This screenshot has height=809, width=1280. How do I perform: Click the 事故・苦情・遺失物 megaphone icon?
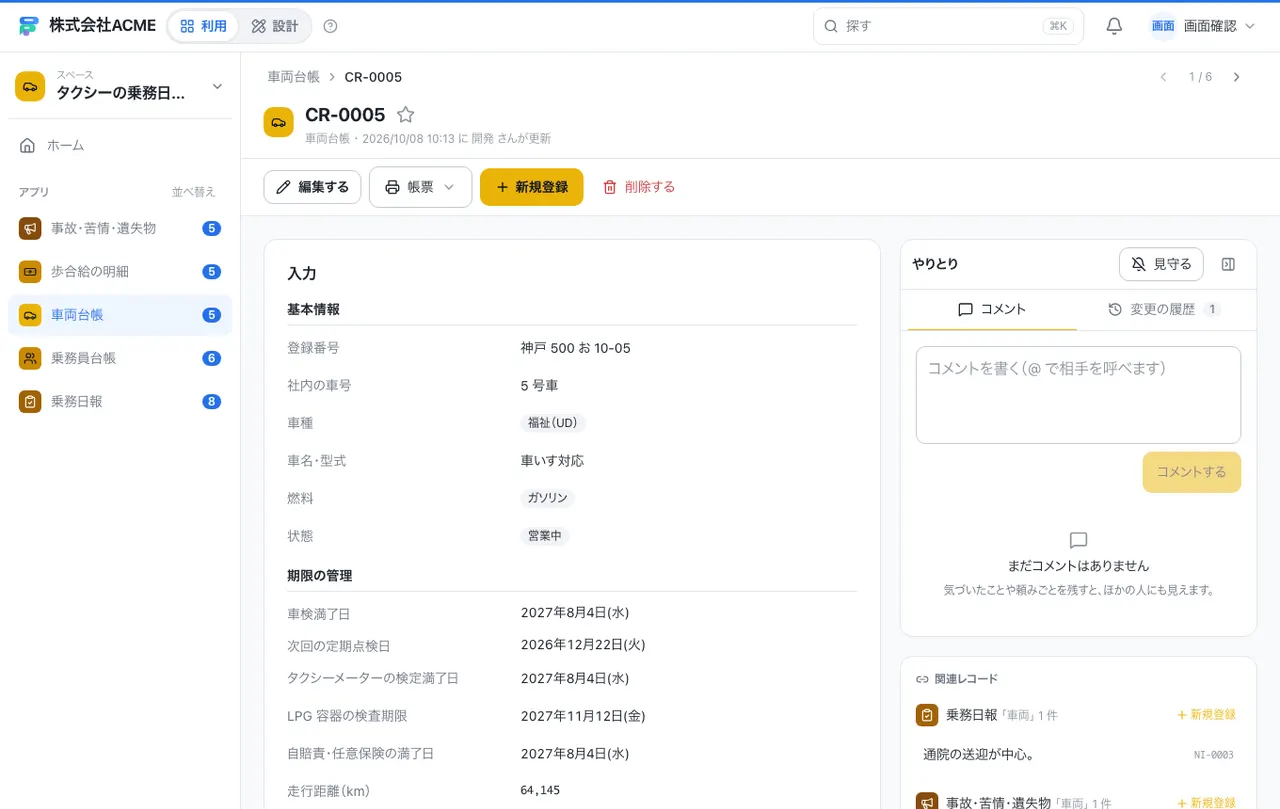(x=30, y=228)
